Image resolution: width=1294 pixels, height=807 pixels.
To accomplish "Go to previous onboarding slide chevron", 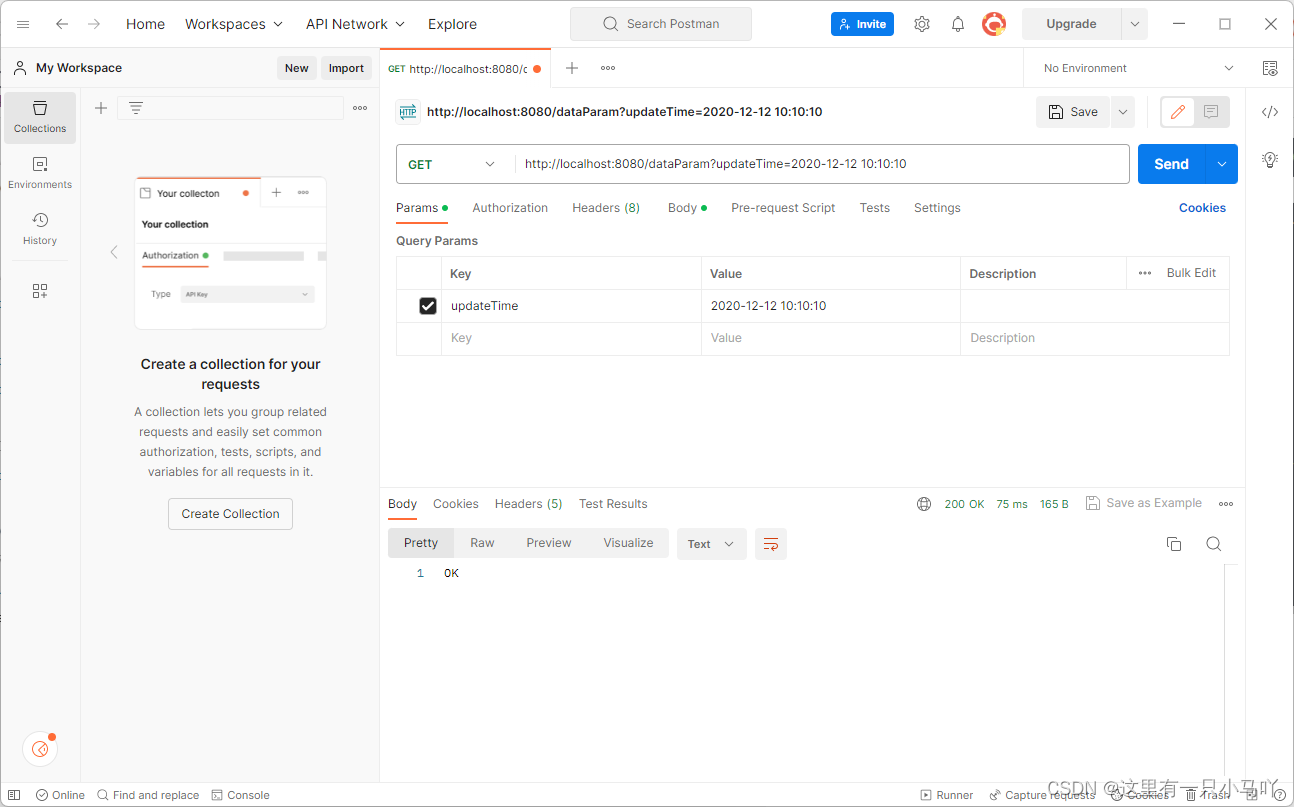I will point(114,252).
